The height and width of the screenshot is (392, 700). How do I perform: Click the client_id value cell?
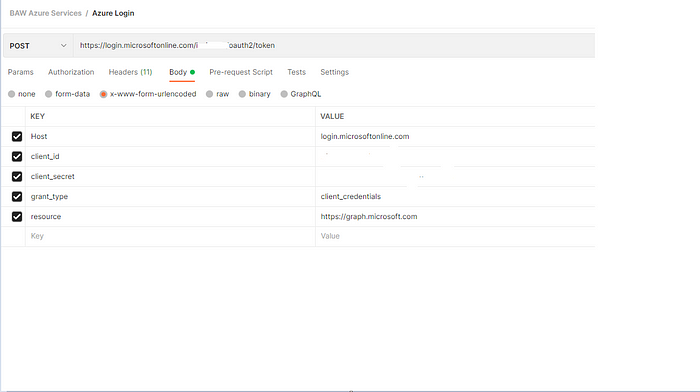[x=455, y=157]
